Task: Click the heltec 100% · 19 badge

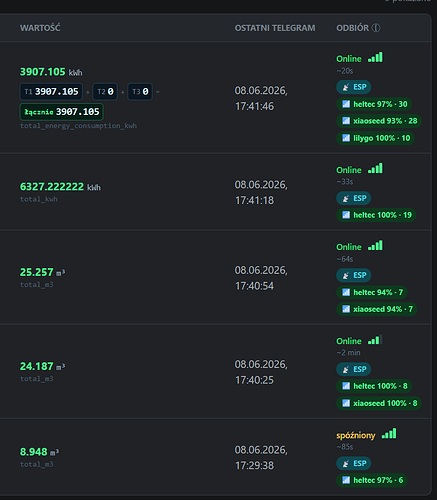Action: (376, 215)
